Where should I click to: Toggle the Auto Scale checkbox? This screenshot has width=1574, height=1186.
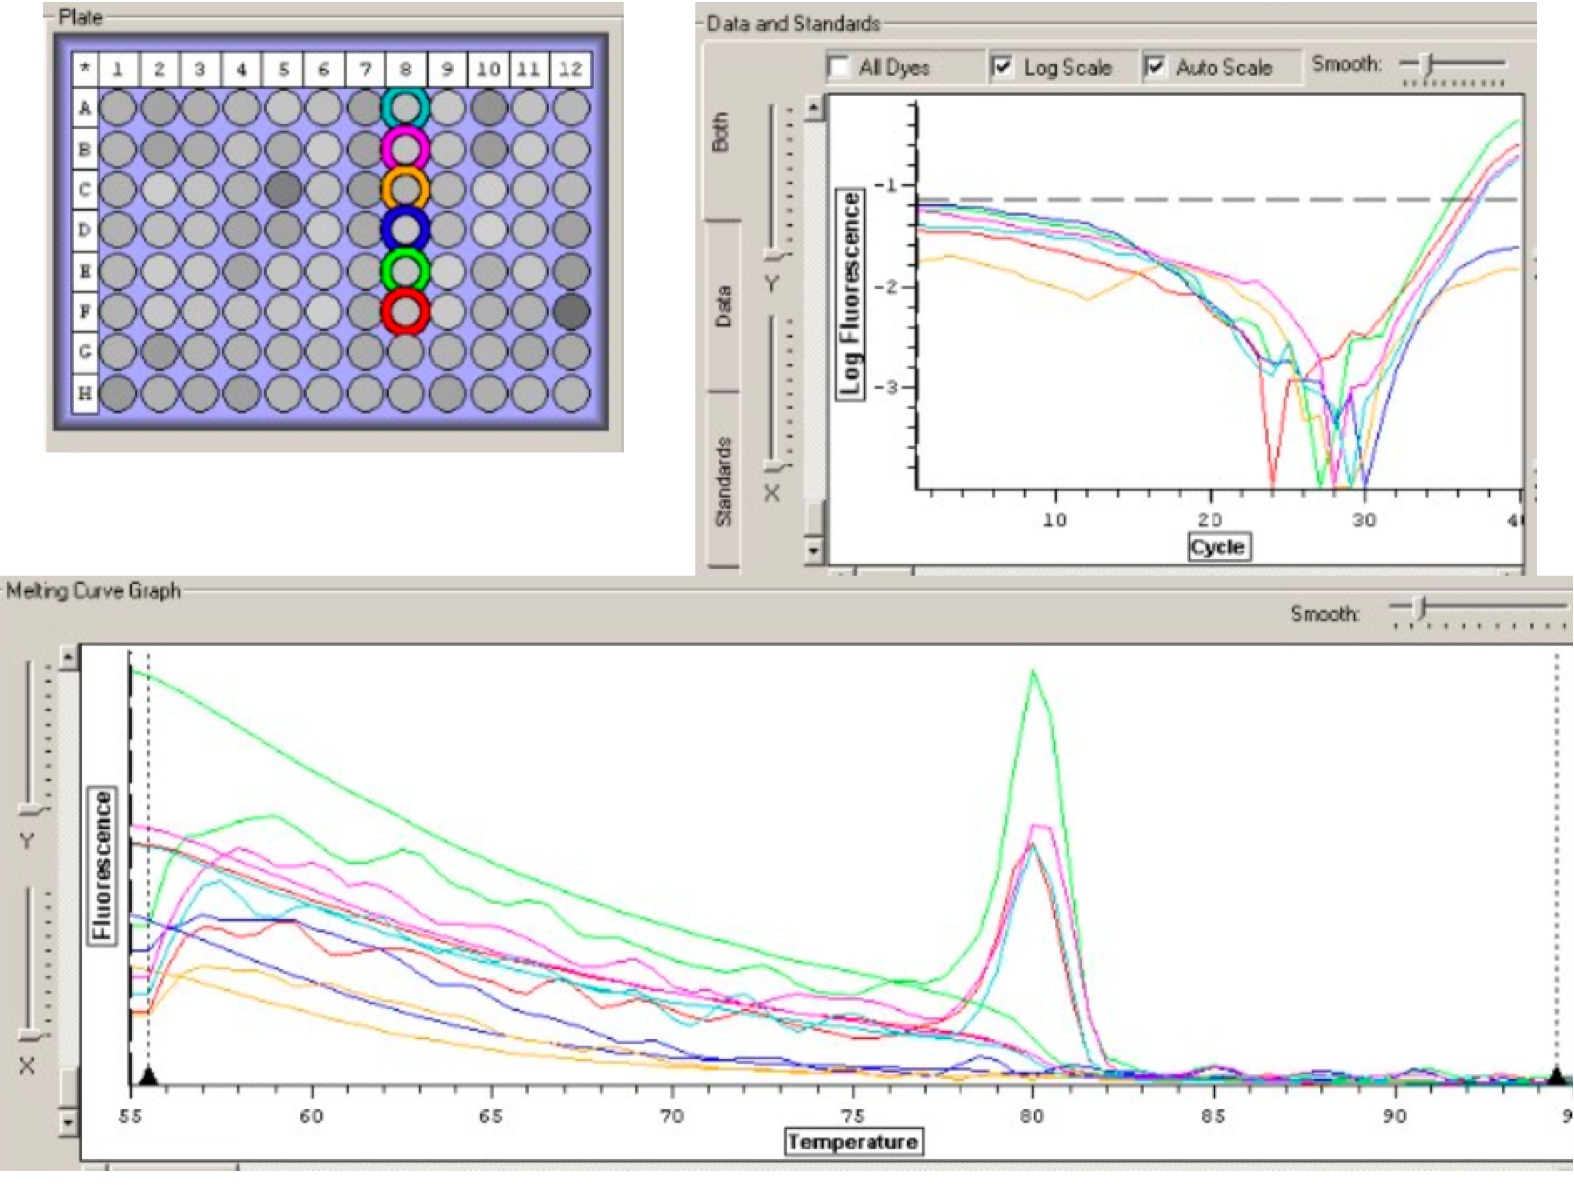click(1155, 67)
